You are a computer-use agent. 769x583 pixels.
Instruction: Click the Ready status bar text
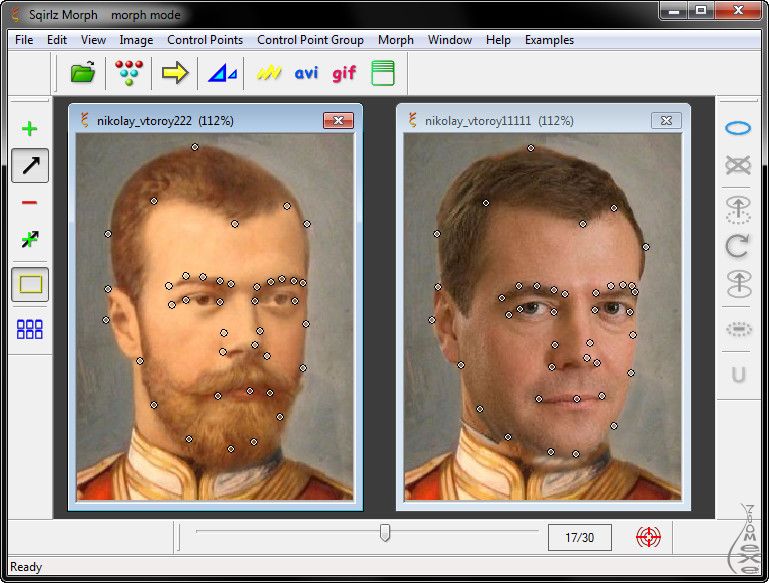click(26, 567)
